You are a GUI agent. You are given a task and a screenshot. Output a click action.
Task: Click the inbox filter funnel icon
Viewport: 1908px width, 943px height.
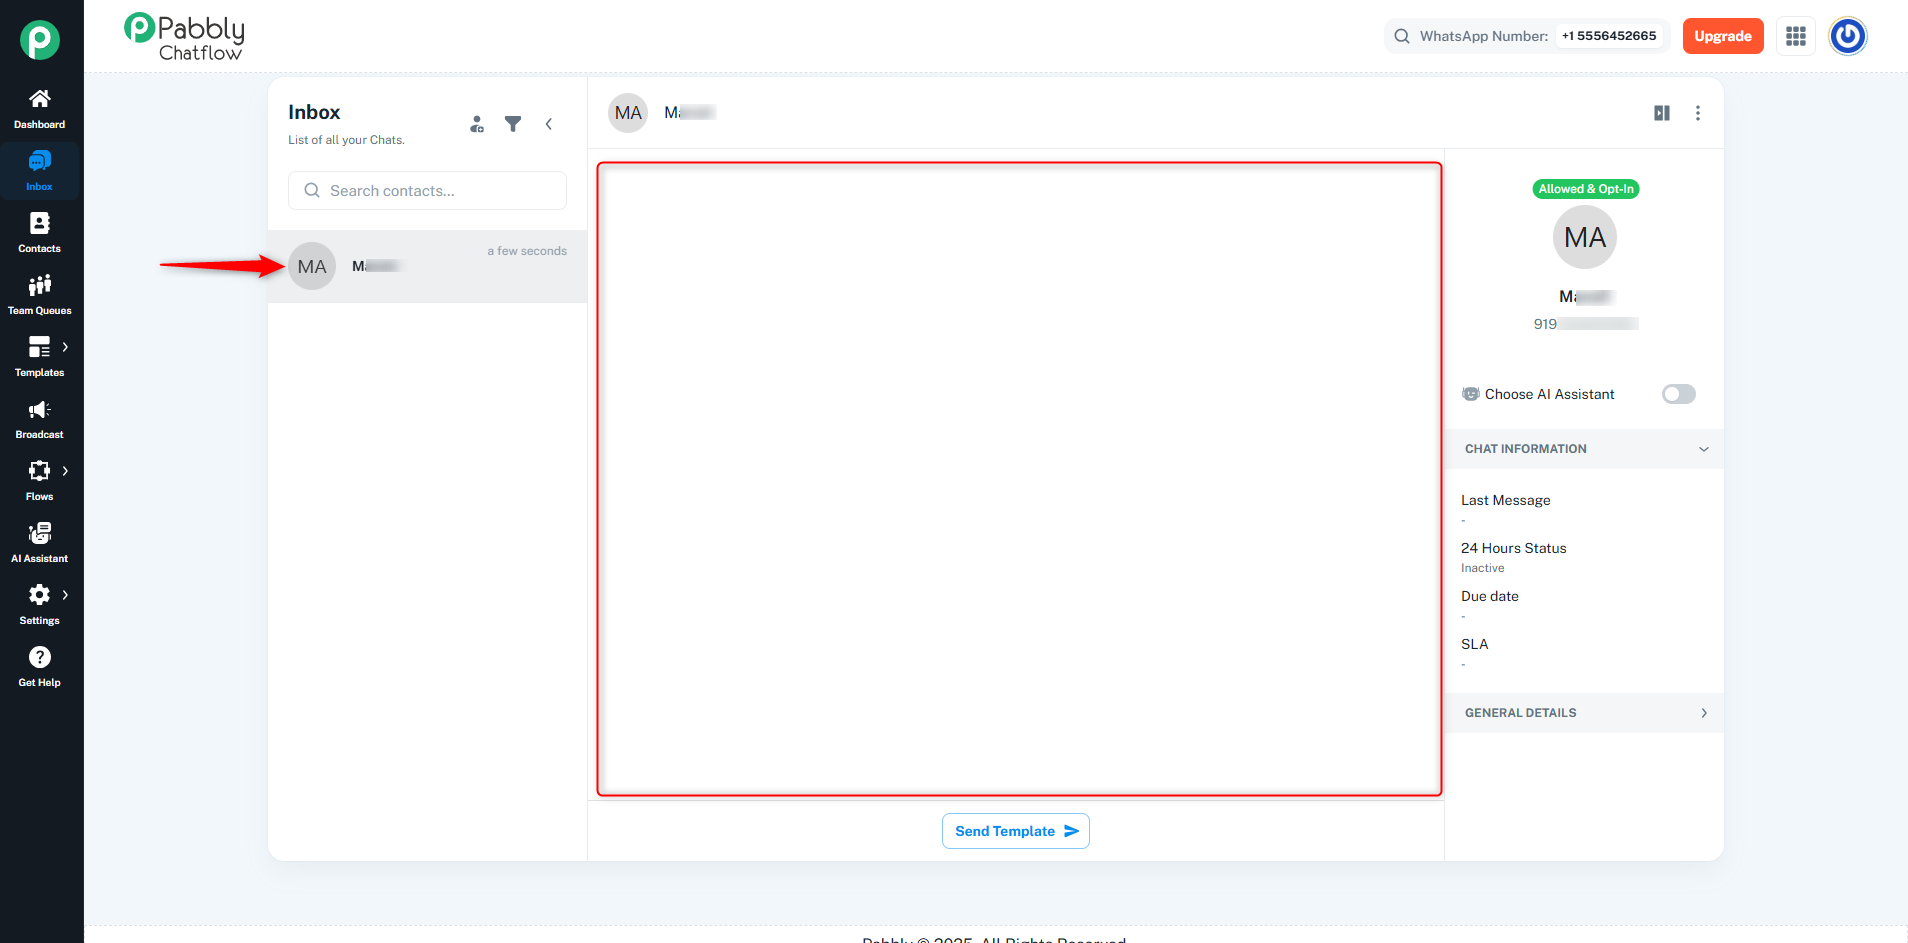(513, 124)
